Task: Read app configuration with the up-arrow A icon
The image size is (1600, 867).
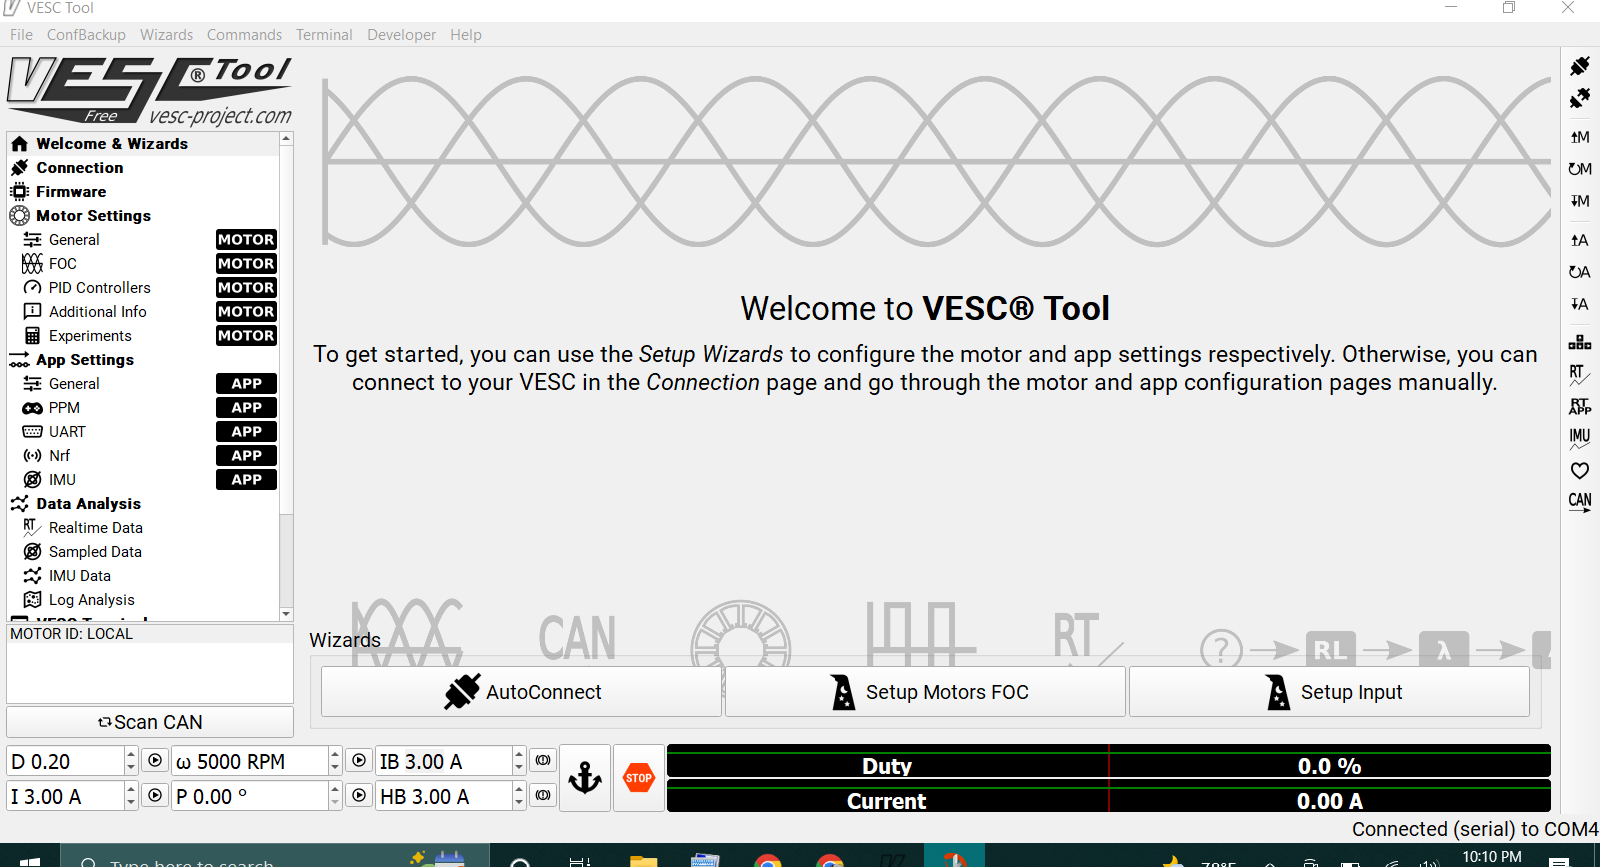Action: (x=1580, y=240)
